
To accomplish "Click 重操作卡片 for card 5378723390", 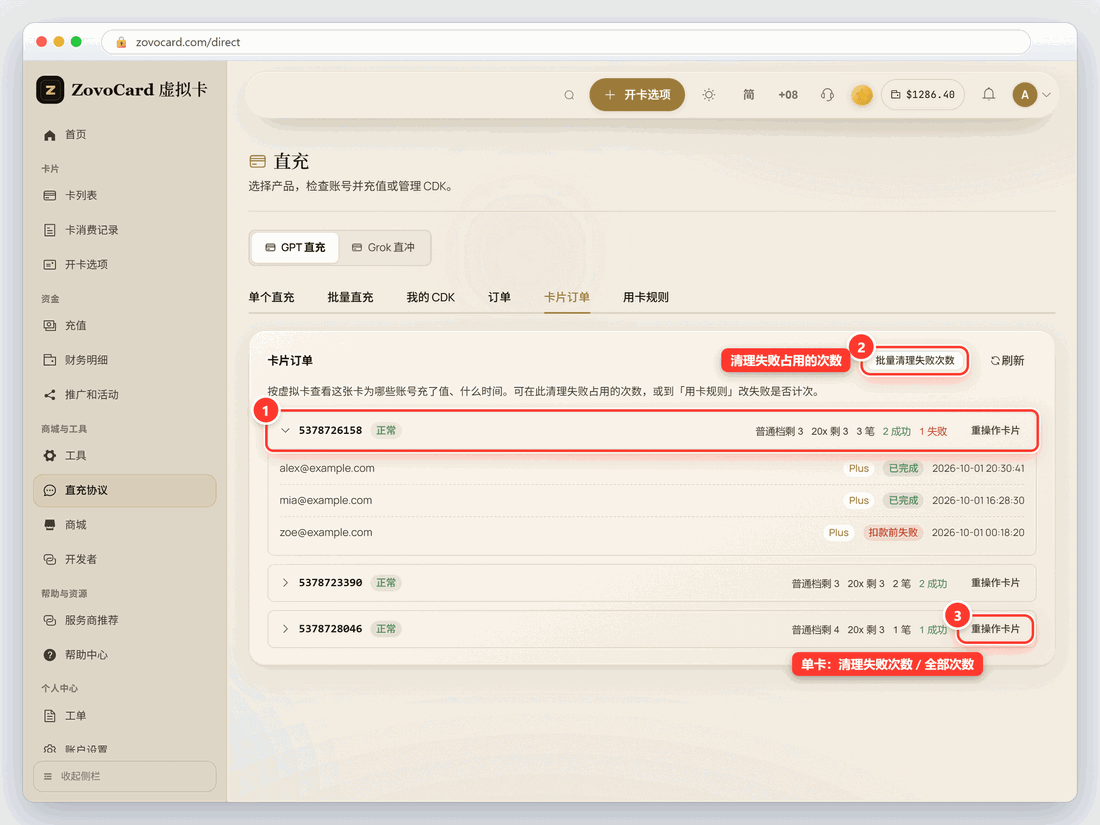I will point(995,583).
